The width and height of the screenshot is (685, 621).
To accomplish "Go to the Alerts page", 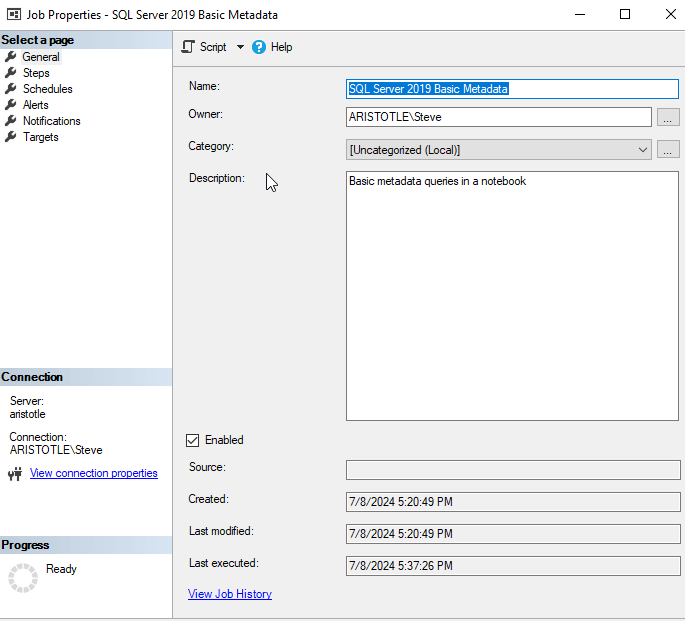I will (x=35, y=105).
